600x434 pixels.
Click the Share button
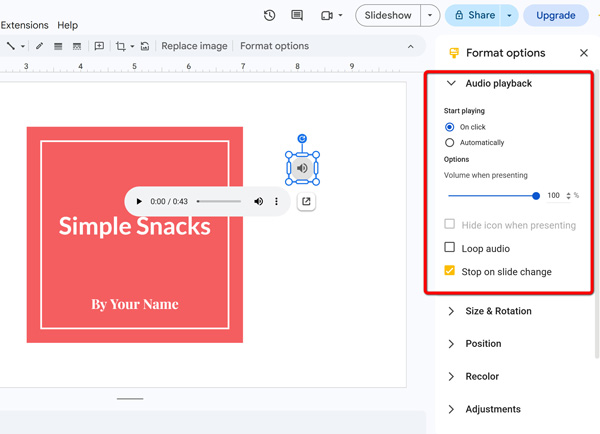pyautogui.click(x=474, y=15)
